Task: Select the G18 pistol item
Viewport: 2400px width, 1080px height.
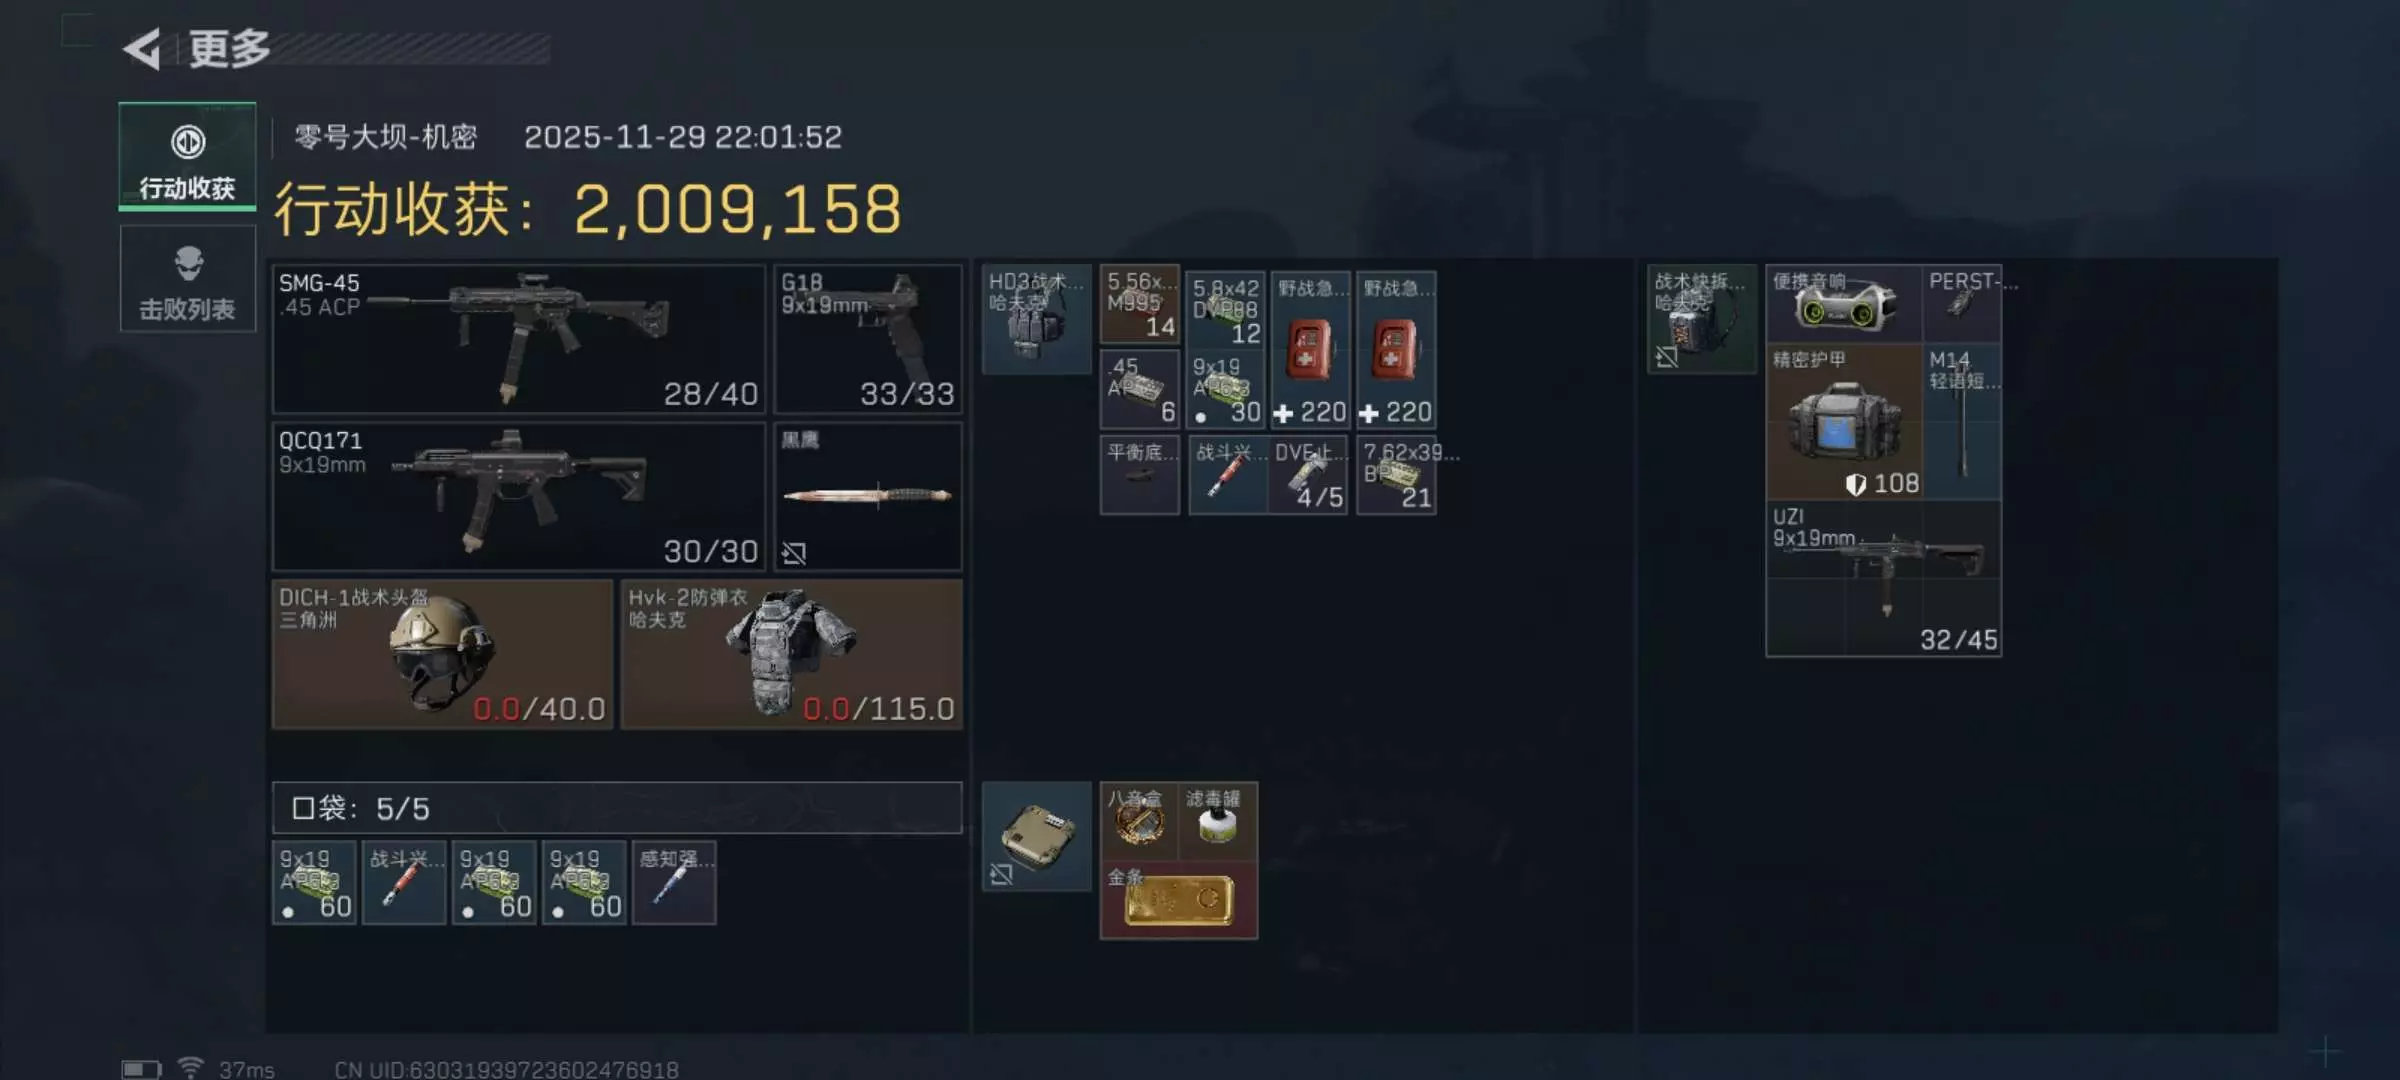Action: pos(867,339)
